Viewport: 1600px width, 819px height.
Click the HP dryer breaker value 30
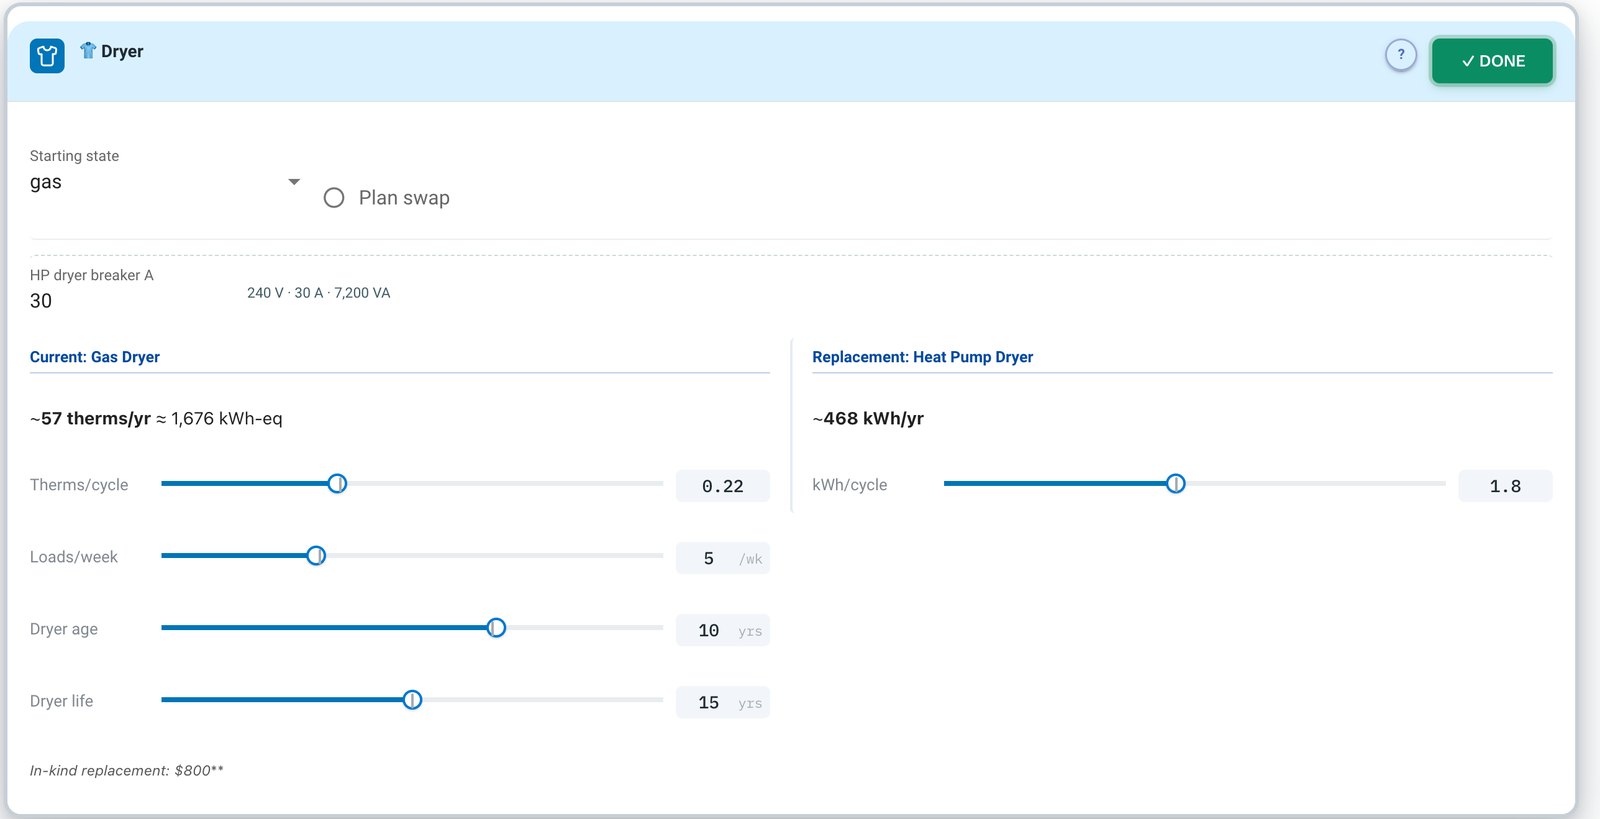point(41,301)
